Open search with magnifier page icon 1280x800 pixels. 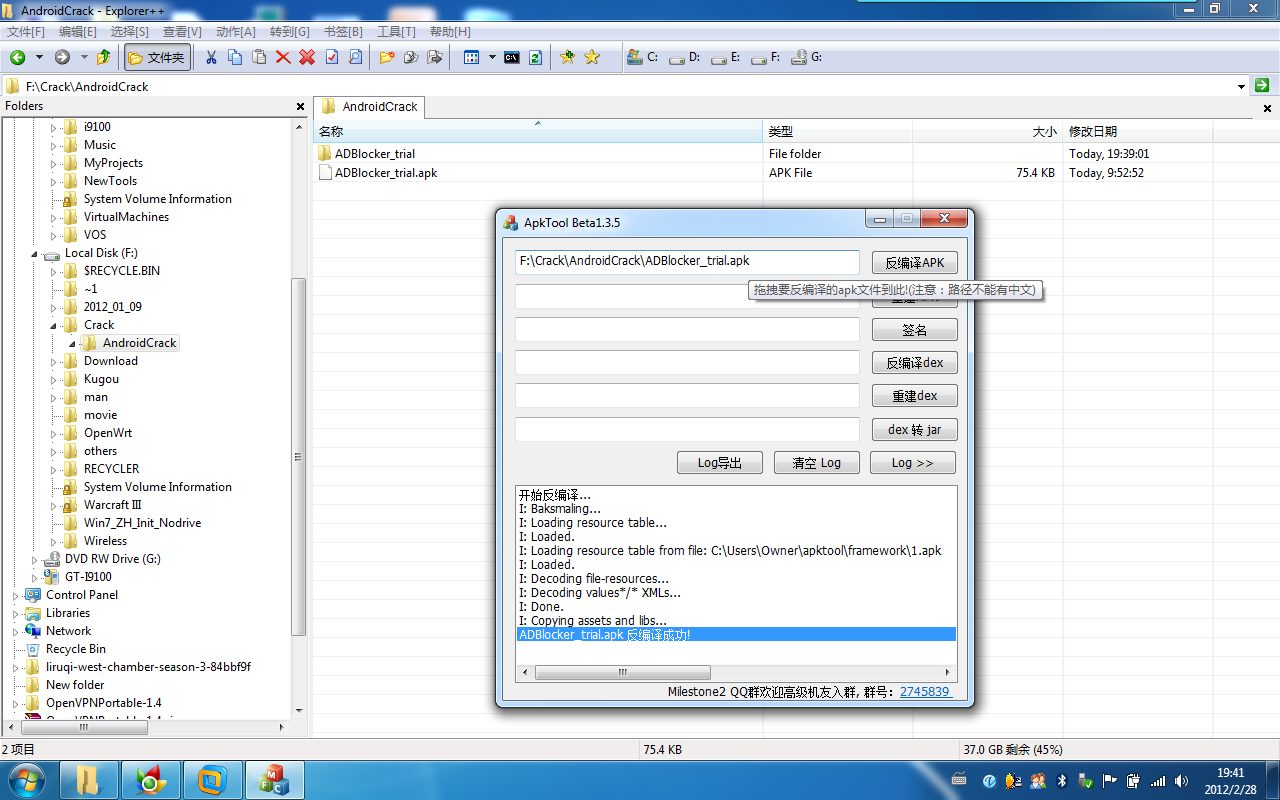355,58
